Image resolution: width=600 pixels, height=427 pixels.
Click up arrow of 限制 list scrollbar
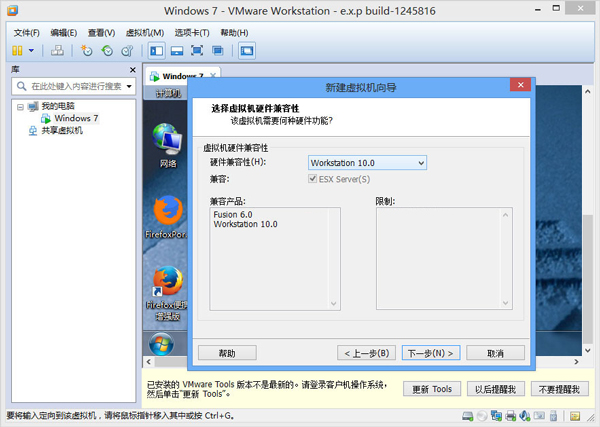(505, 215)
